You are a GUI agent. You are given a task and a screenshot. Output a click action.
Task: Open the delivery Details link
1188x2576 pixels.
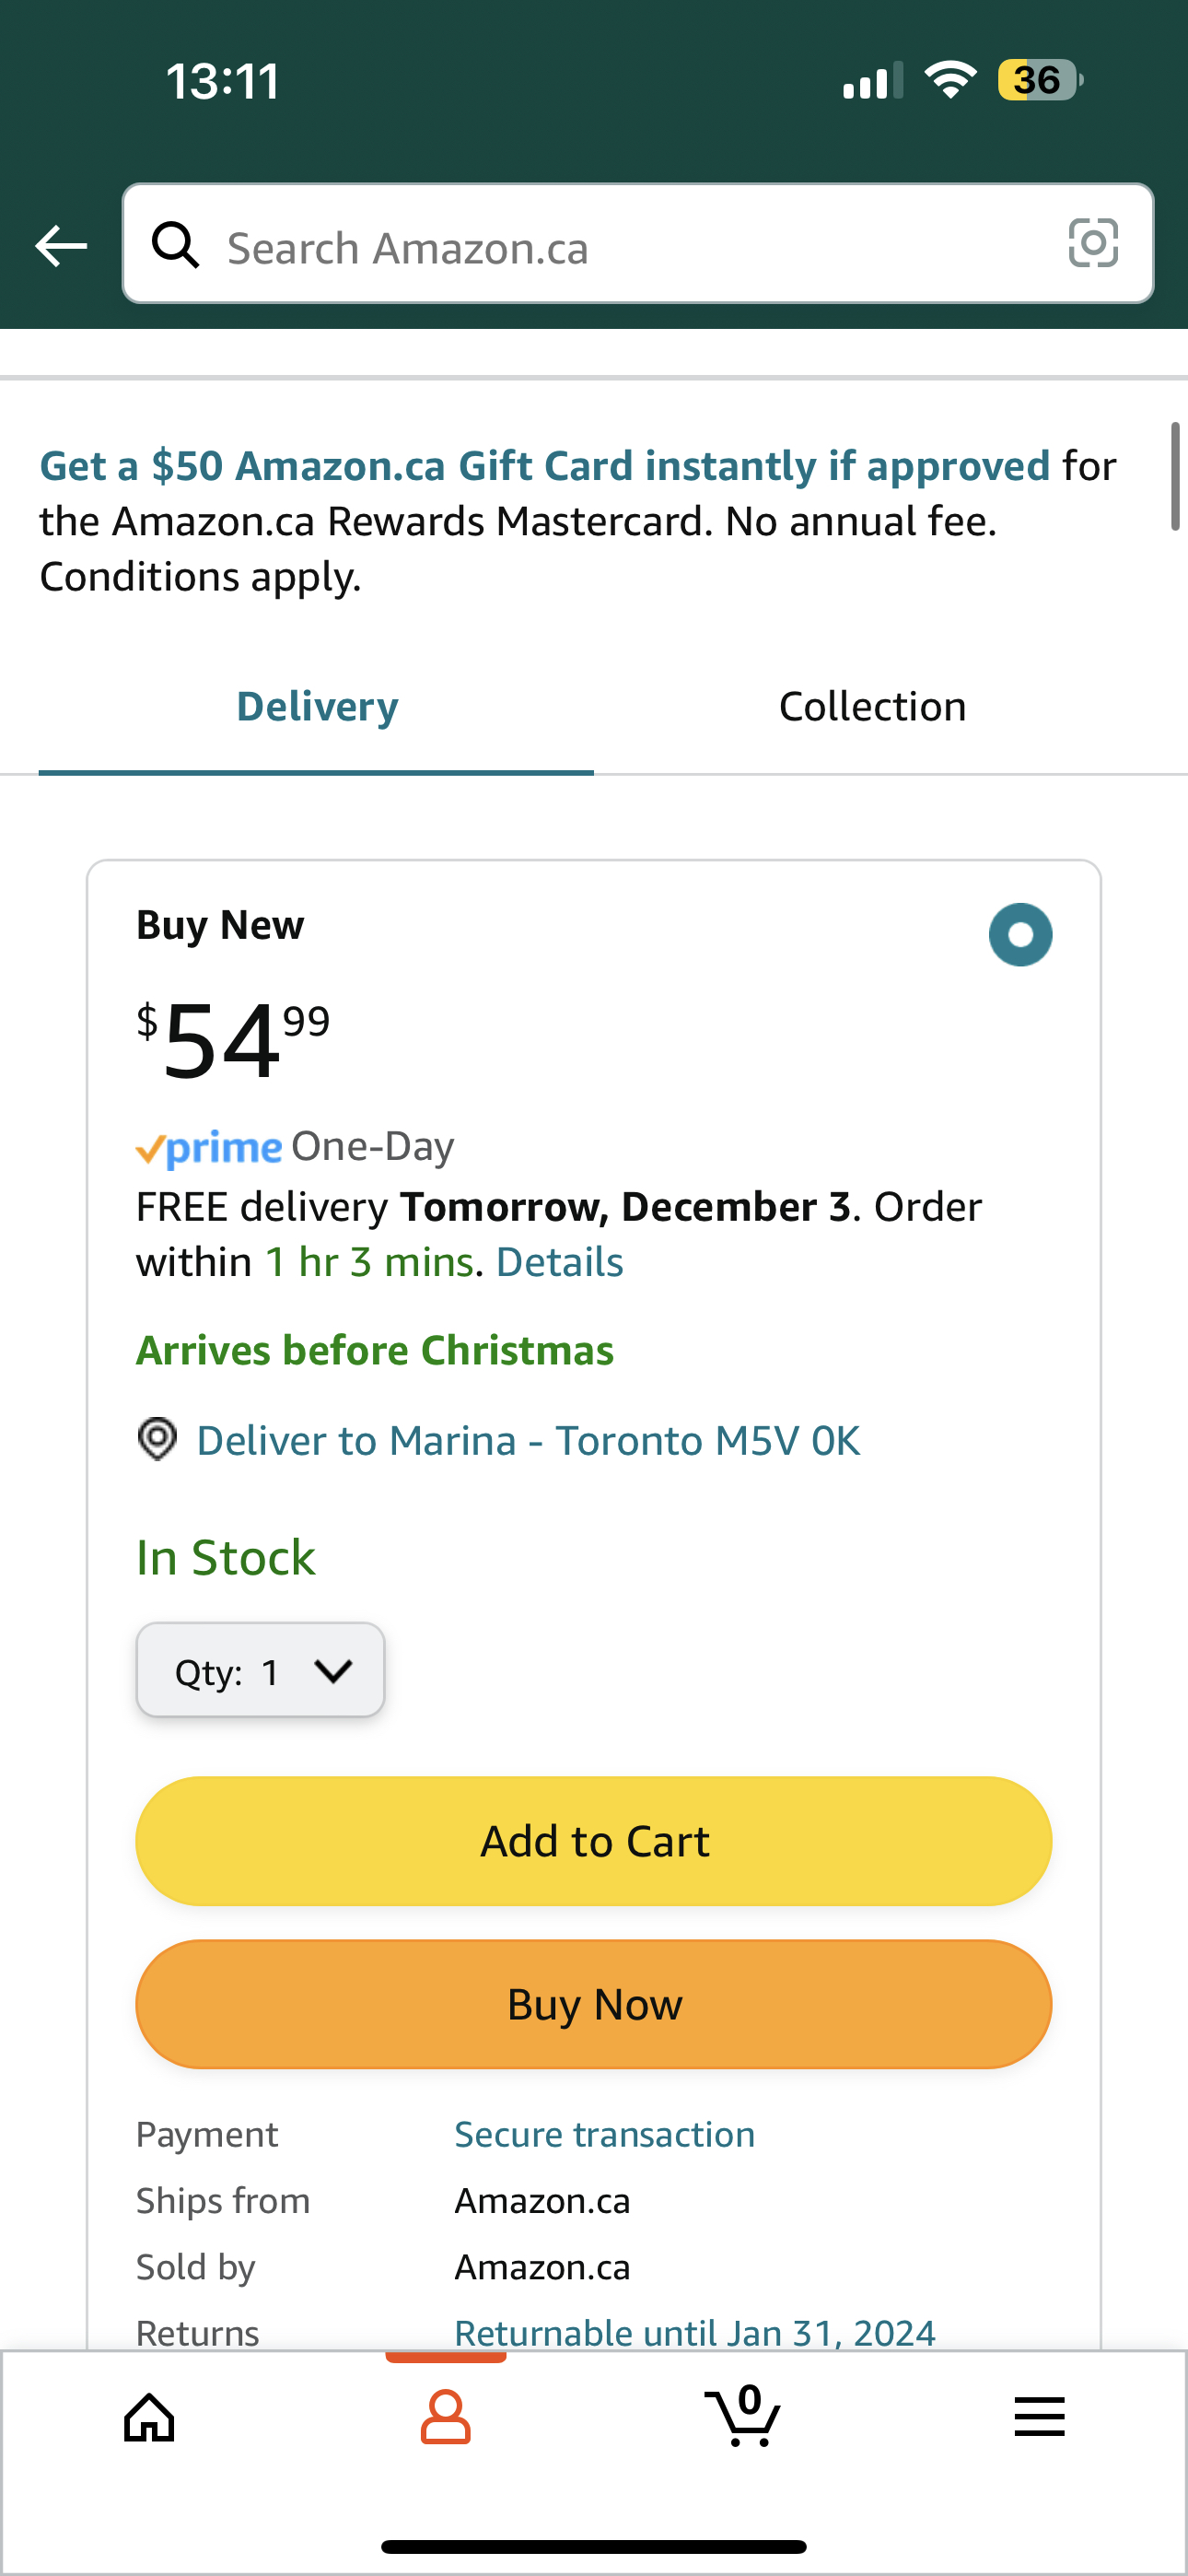[x=559, y=1263]
